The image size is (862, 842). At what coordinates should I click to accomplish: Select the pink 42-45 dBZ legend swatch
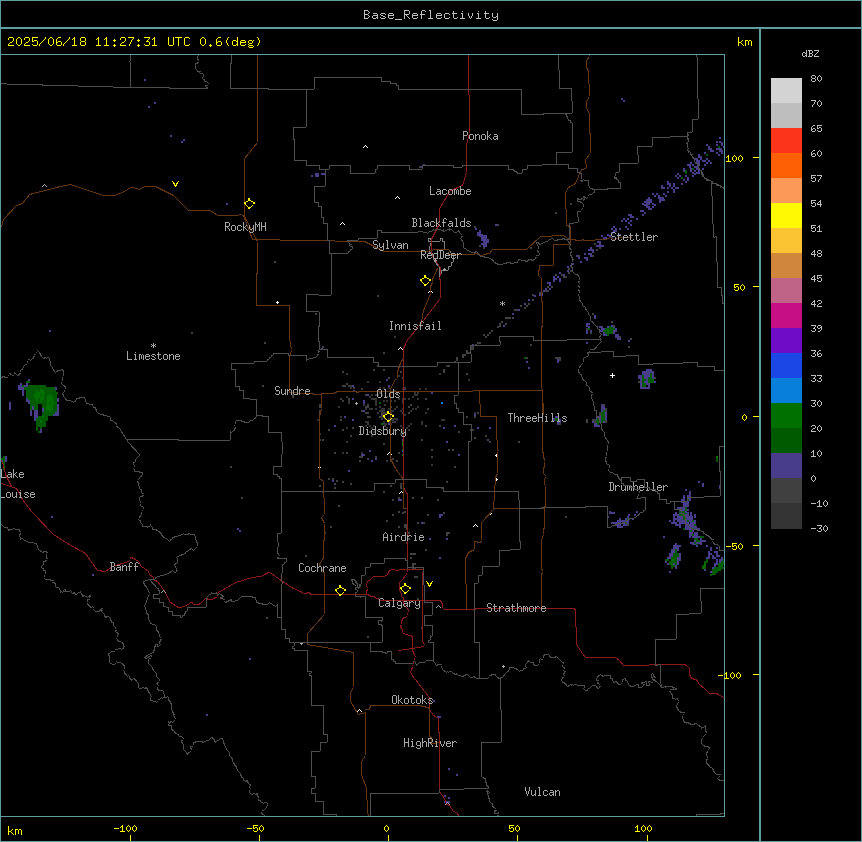click(786, 291)
